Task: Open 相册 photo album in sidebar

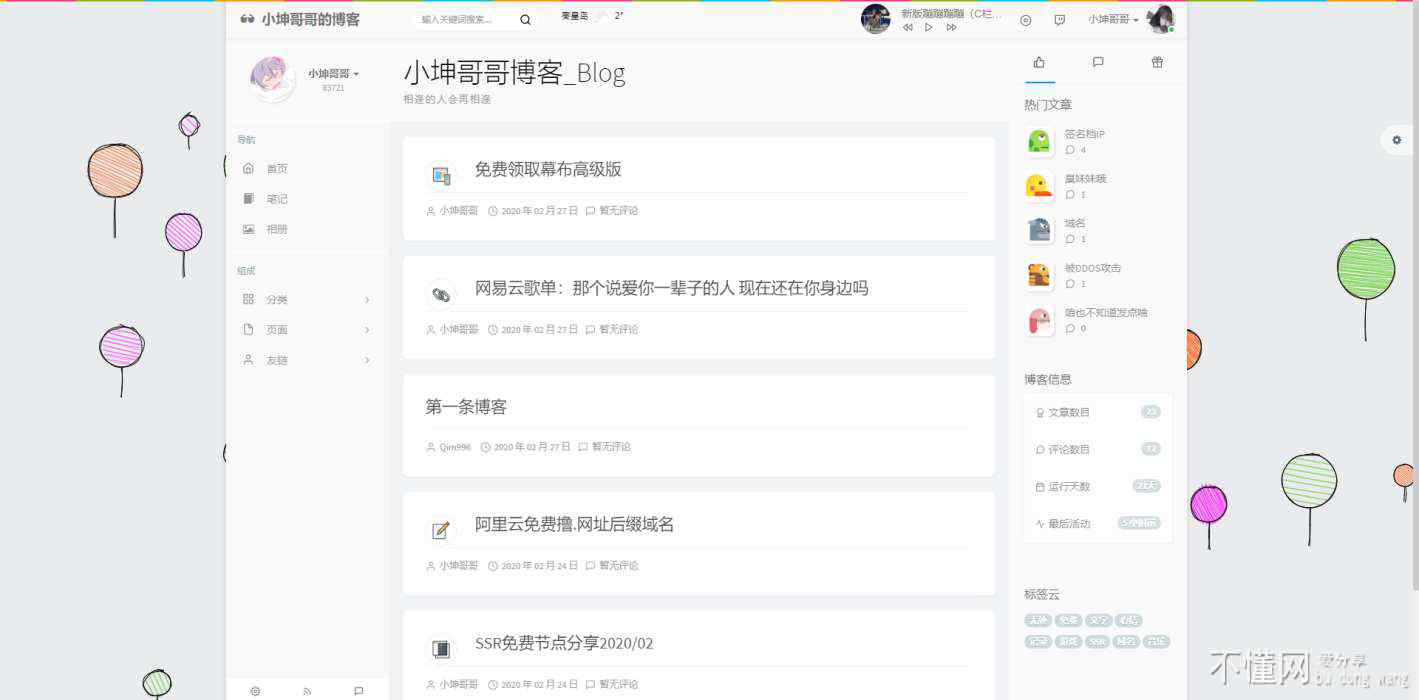Action: (277, 229)
